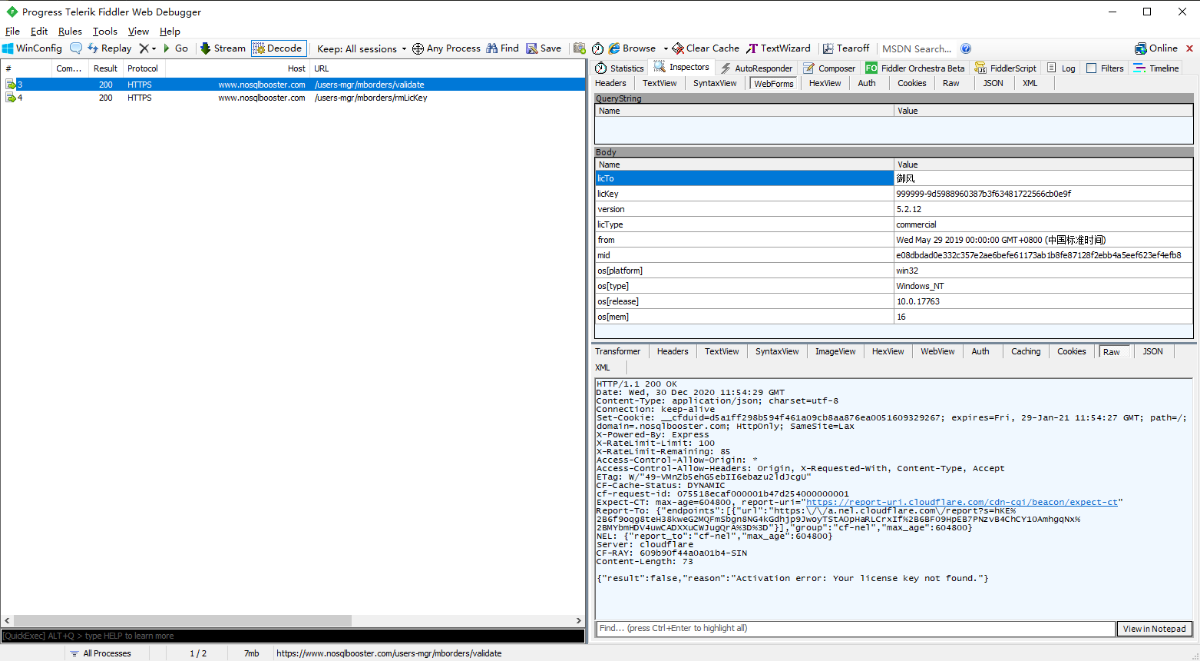Open the Composer tab
Viewport: 1200px width, 661px height.
click(829, 68)
